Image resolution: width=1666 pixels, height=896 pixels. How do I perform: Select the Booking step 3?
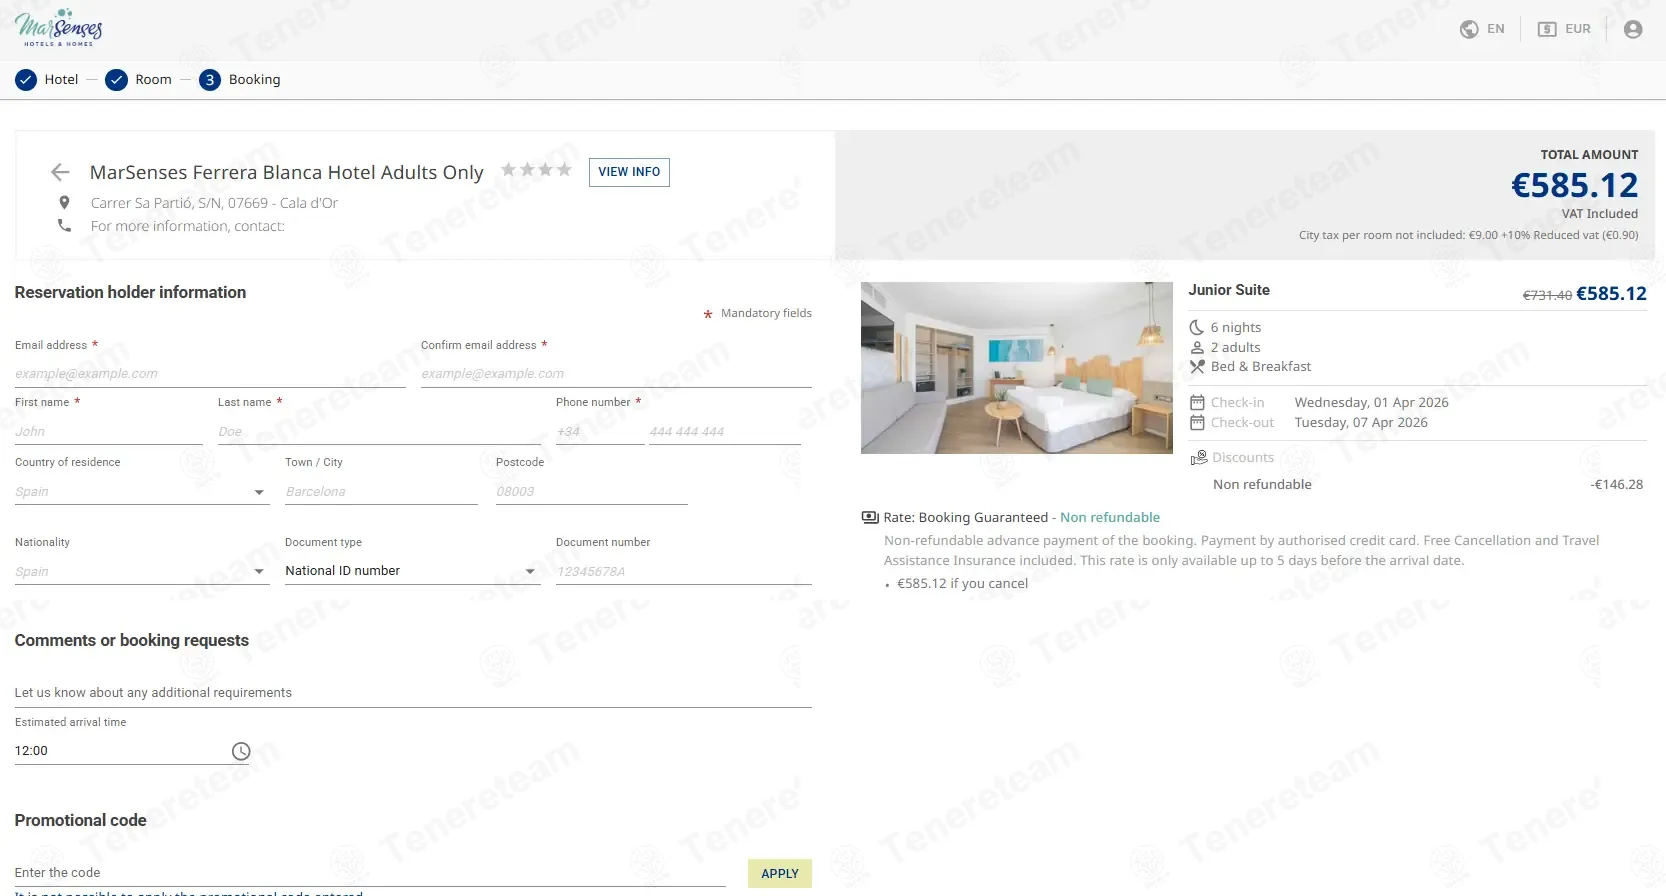pos(240,80)
